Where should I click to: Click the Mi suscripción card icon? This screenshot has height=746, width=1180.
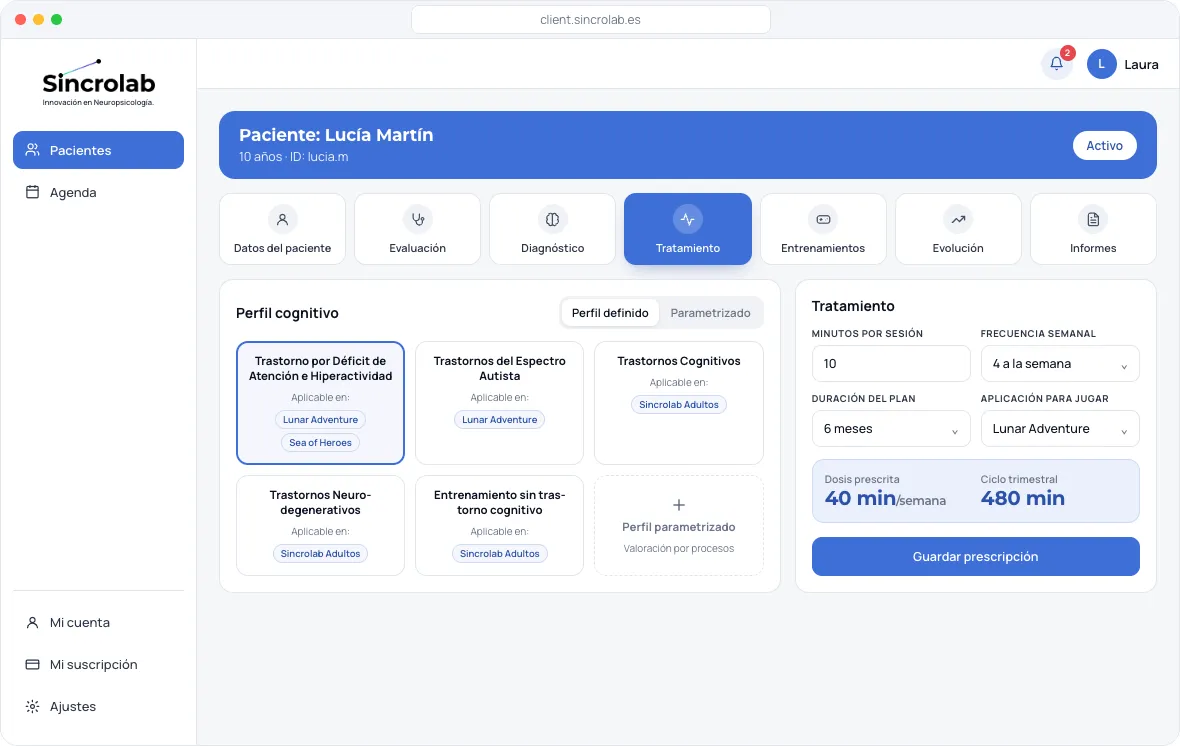(32, 665)
